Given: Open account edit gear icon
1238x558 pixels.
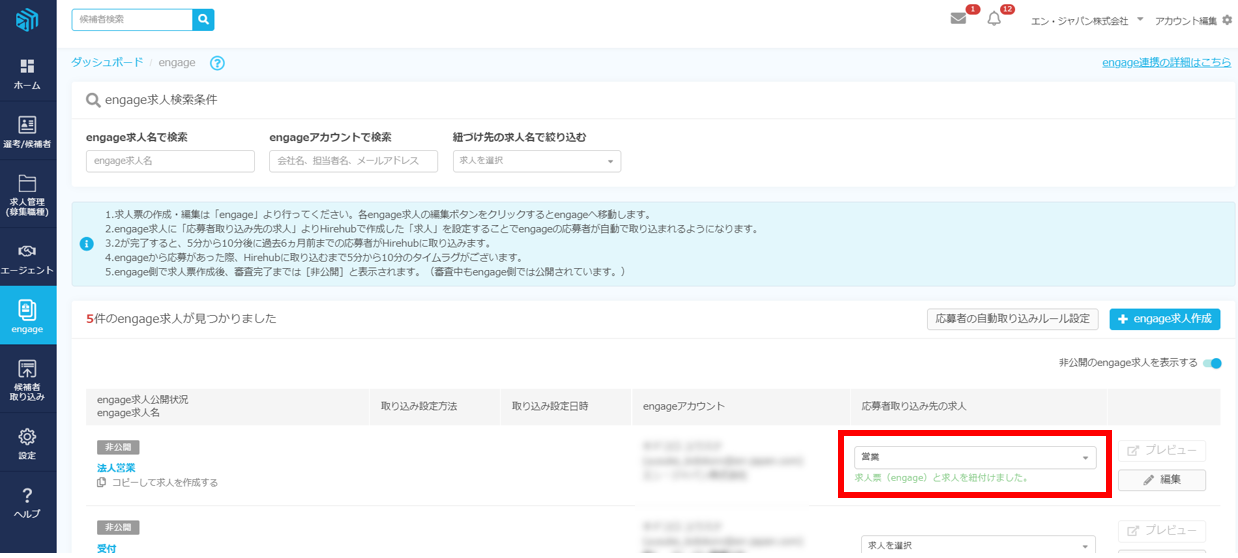Looking at the screenshot, I should point(1227,20).
